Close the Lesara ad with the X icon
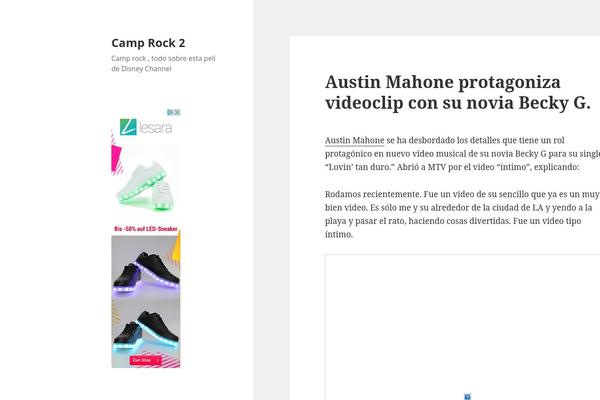This screenshot has height=400, width=600. coord(177,112)
